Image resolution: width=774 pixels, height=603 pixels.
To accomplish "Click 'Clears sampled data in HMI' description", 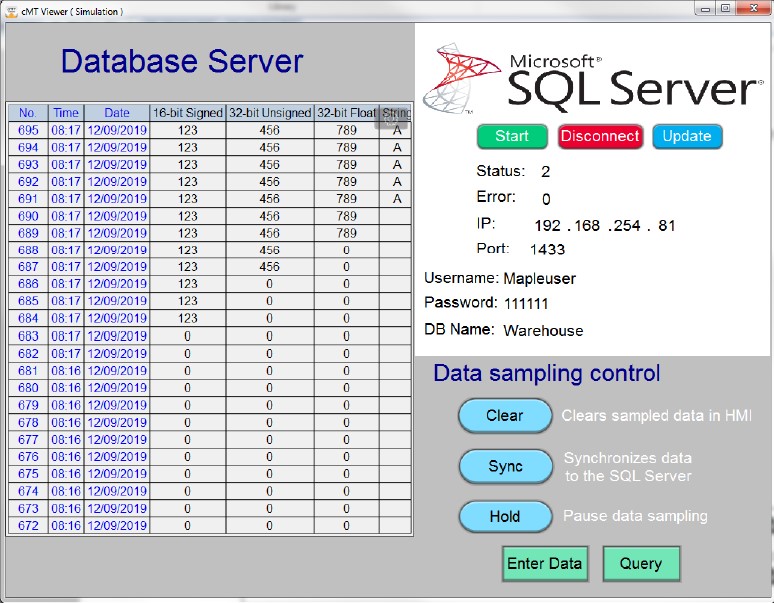I will click(657, 415).
